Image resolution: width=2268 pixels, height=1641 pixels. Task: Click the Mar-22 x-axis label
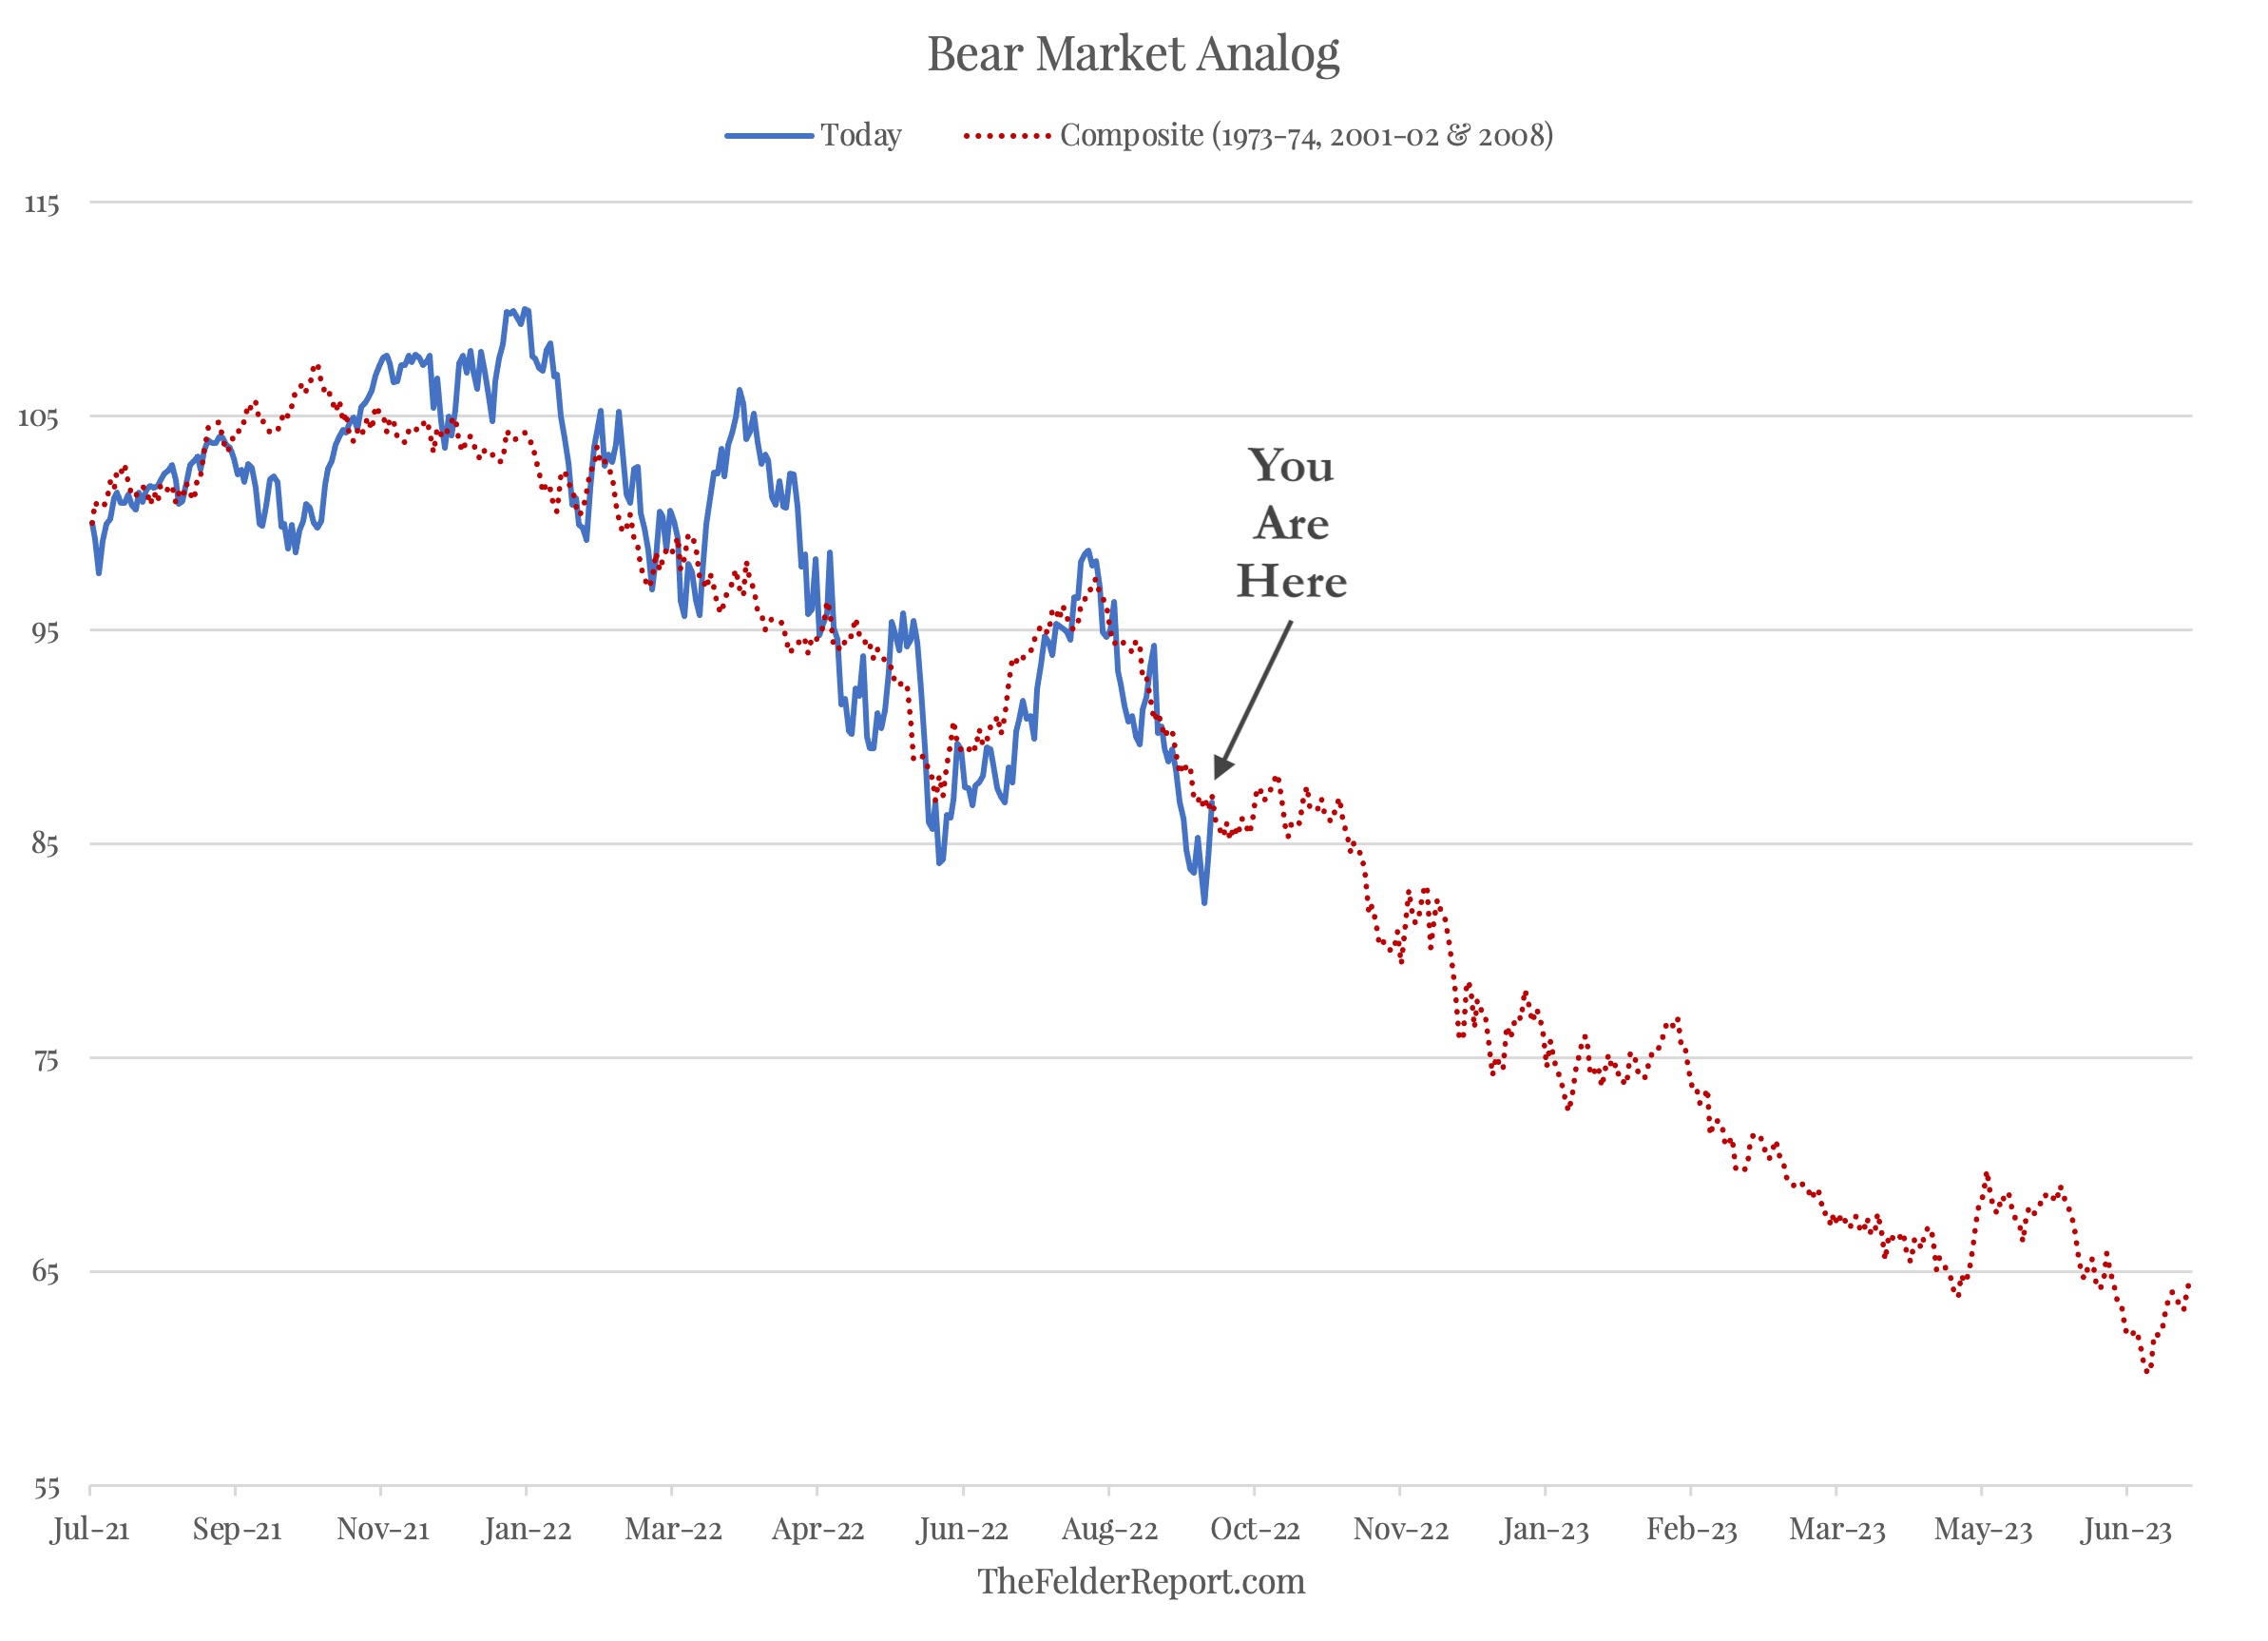[673, 1529]
